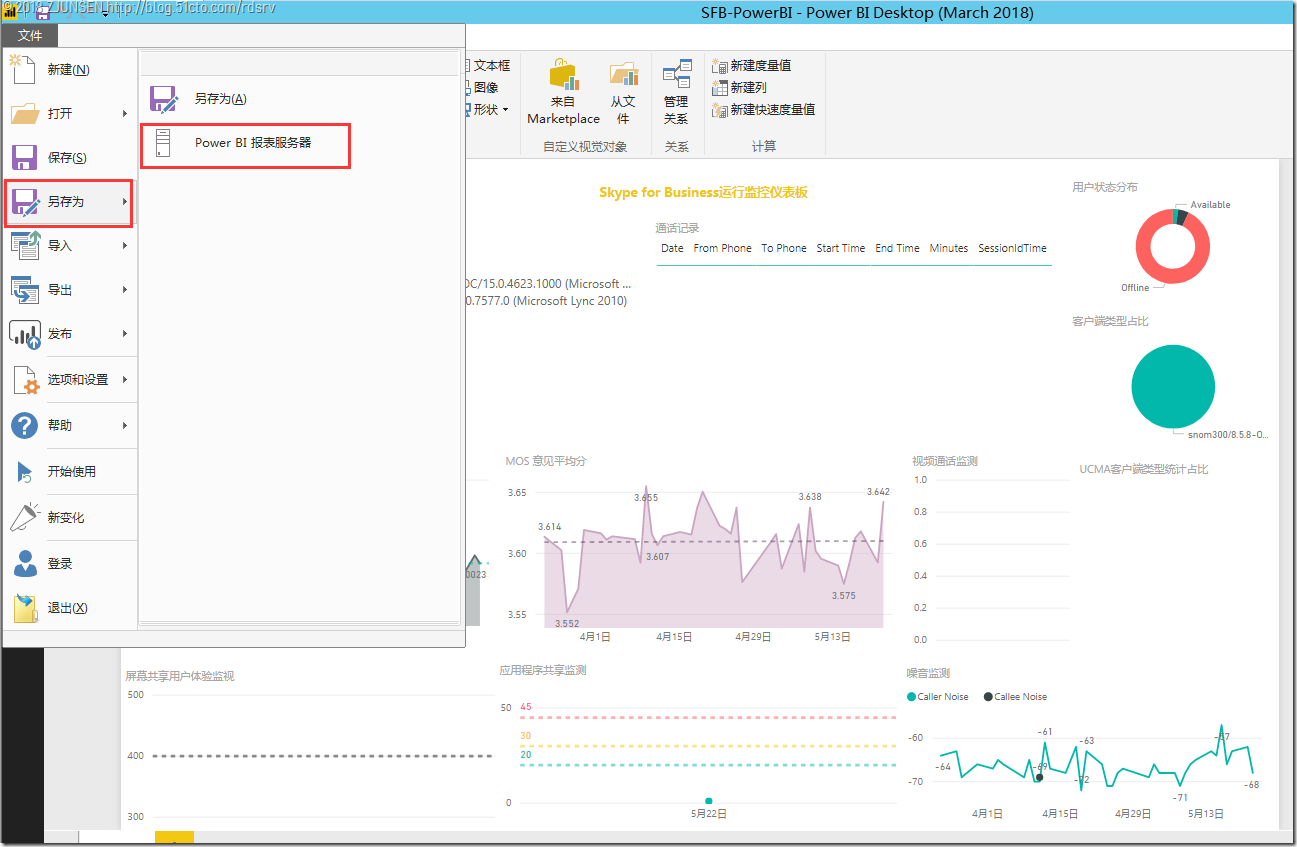Viewport: 1297px width, 847px height.
Task: Click the Minutes column header
Action: click(949, 248)
